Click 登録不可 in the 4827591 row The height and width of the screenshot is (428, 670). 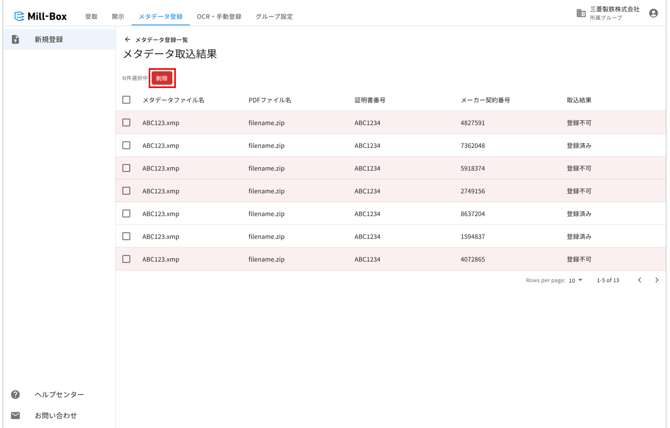(x=579, y=123)
